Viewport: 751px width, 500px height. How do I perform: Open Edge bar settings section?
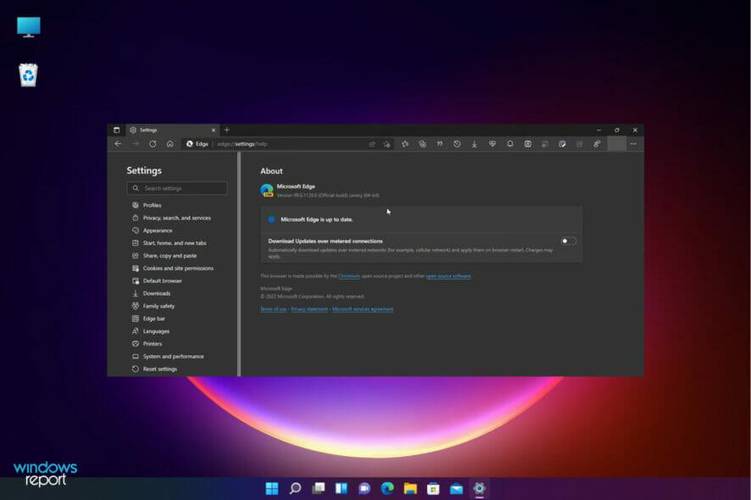pos(154,318)
